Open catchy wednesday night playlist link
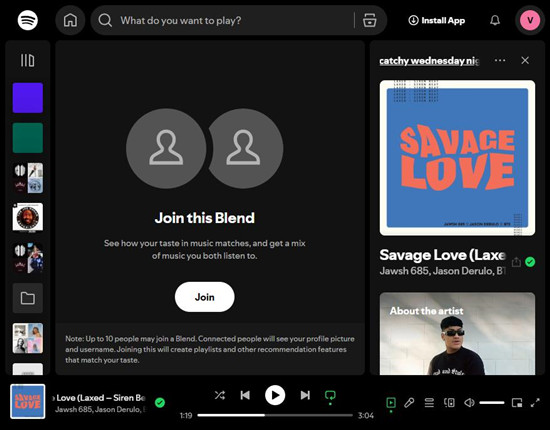Image resolution: width=550 pixels, height=430 pixels. coord(429,61)
